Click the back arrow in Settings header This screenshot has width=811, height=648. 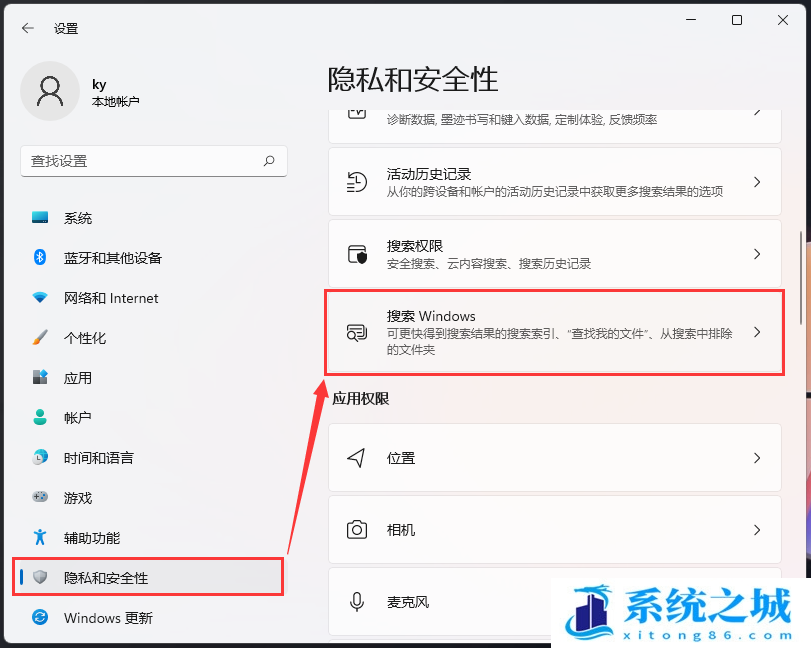(28, 28)
